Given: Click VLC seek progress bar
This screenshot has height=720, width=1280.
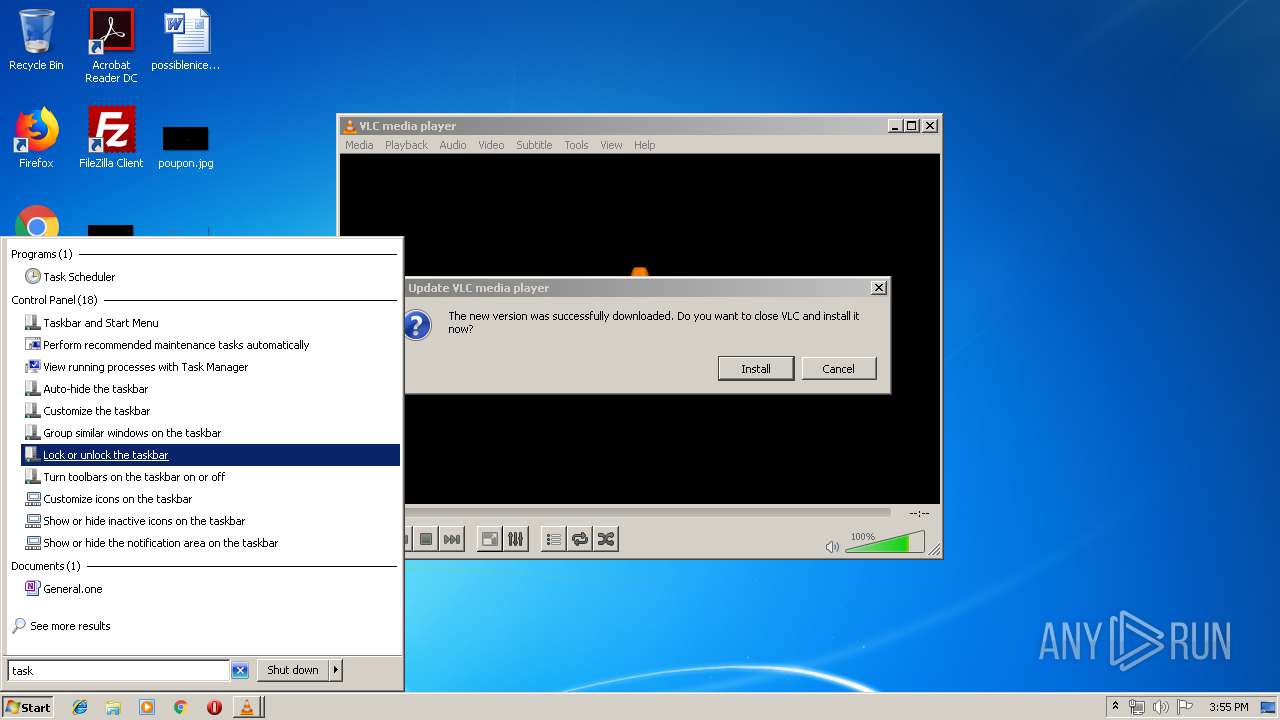Looking at the screenshot, I should (x=647, y=512).
